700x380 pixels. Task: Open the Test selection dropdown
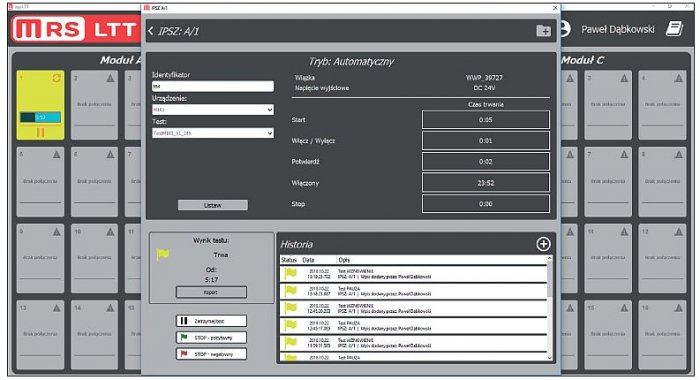(213, 133)
